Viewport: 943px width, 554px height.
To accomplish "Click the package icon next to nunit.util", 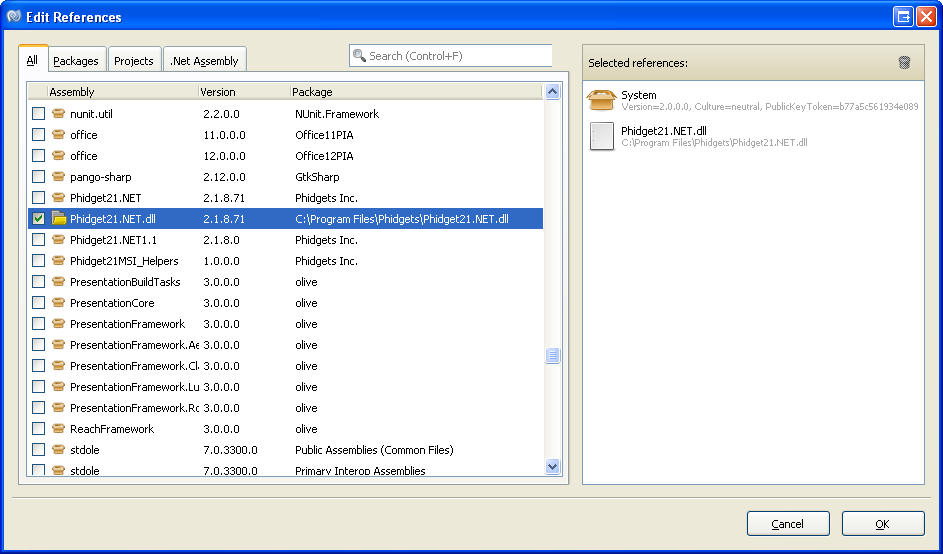I will click(59, 114).
